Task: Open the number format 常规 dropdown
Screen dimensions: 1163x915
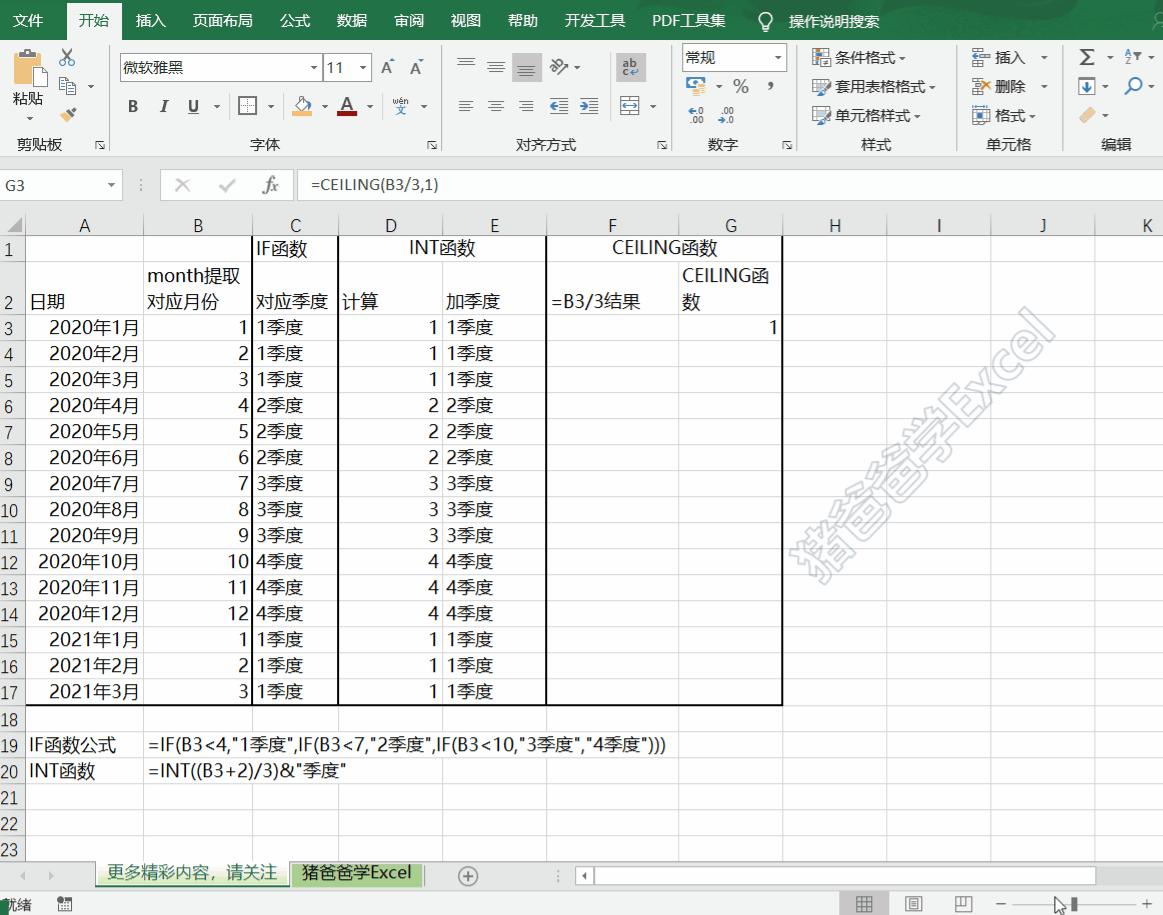Action: (x=778, y=57)
